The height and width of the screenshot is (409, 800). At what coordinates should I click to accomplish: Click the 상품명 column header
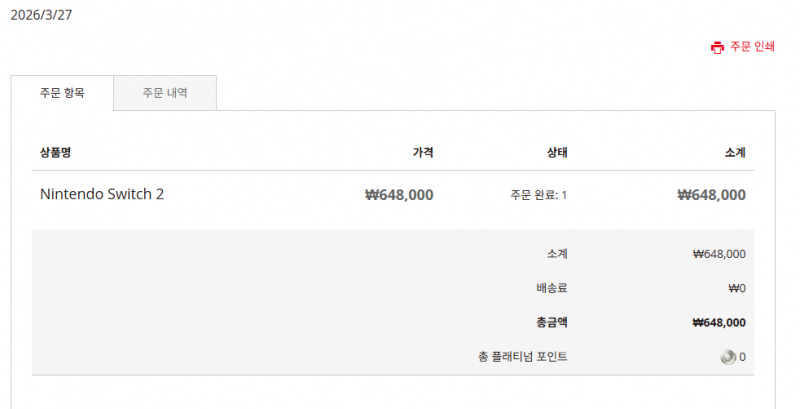55,153
